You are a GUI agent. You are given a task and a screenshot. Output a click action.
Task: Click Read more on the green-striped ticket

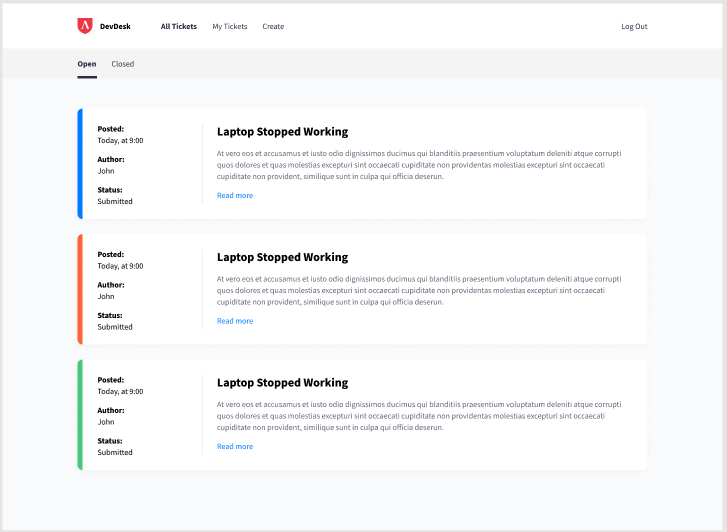[235, 446]
